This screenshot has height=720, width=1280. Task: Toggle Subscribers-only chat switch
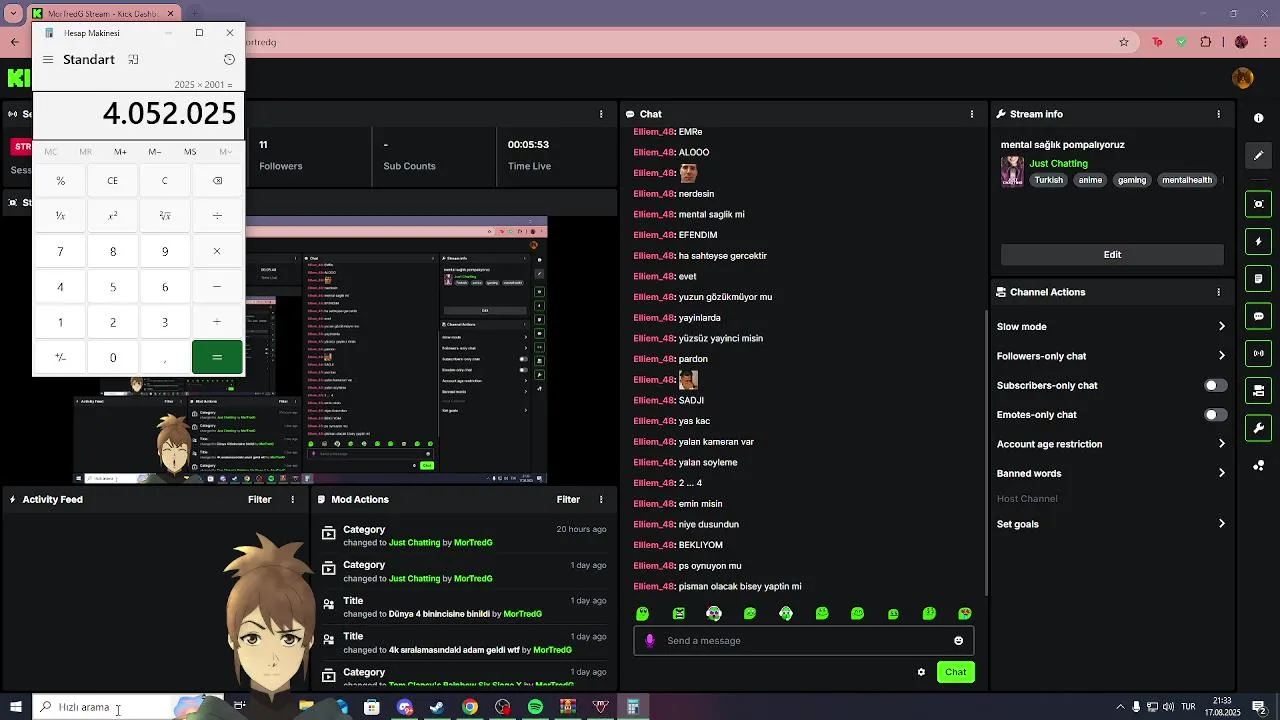pyautogui.click(x=1215, y=385)
